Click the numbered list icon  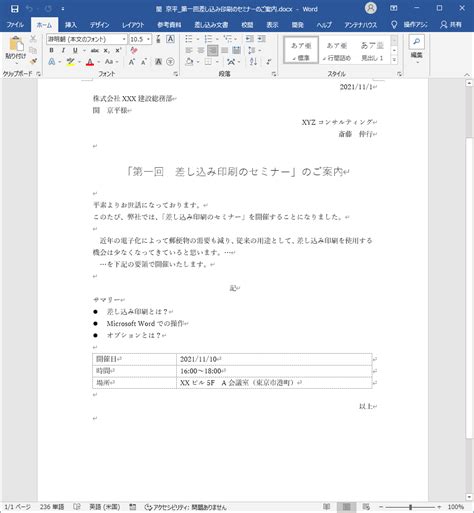[x=208, y=39]
